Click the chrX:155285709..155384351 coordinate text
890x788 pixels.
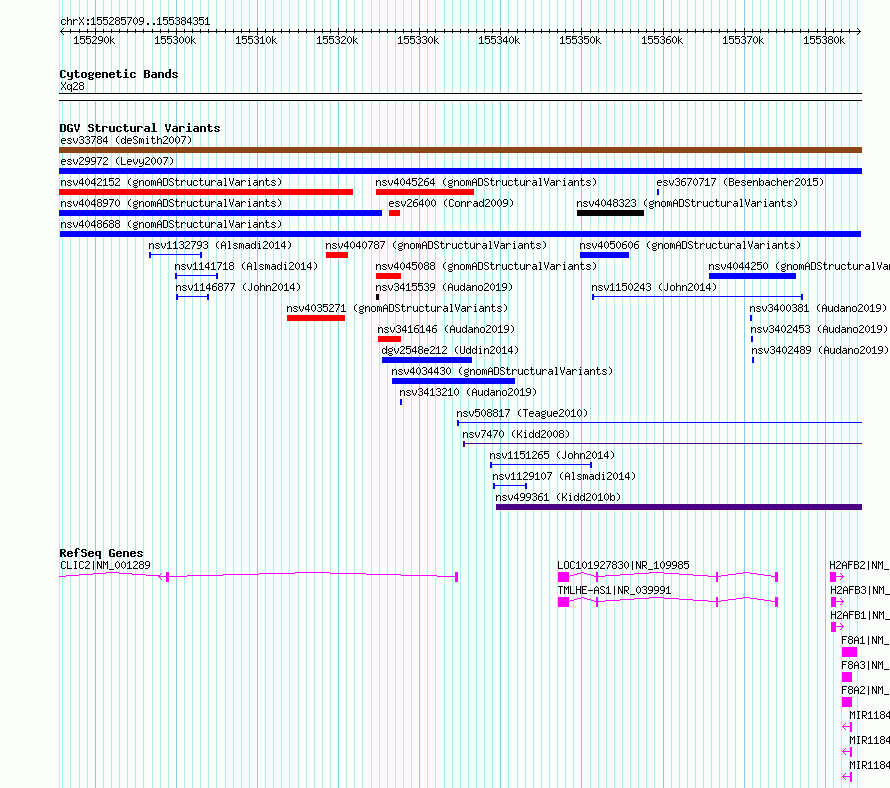point(135,22)
